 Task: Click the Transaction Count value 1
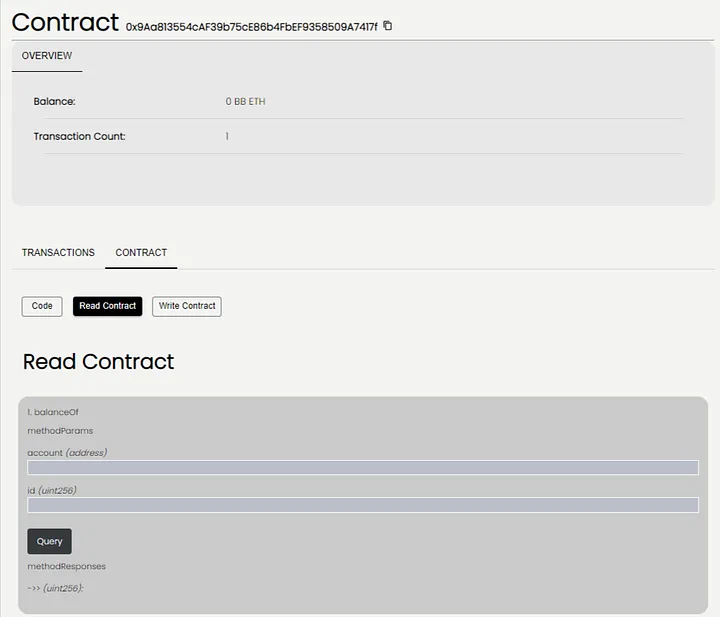coord(227,136)
